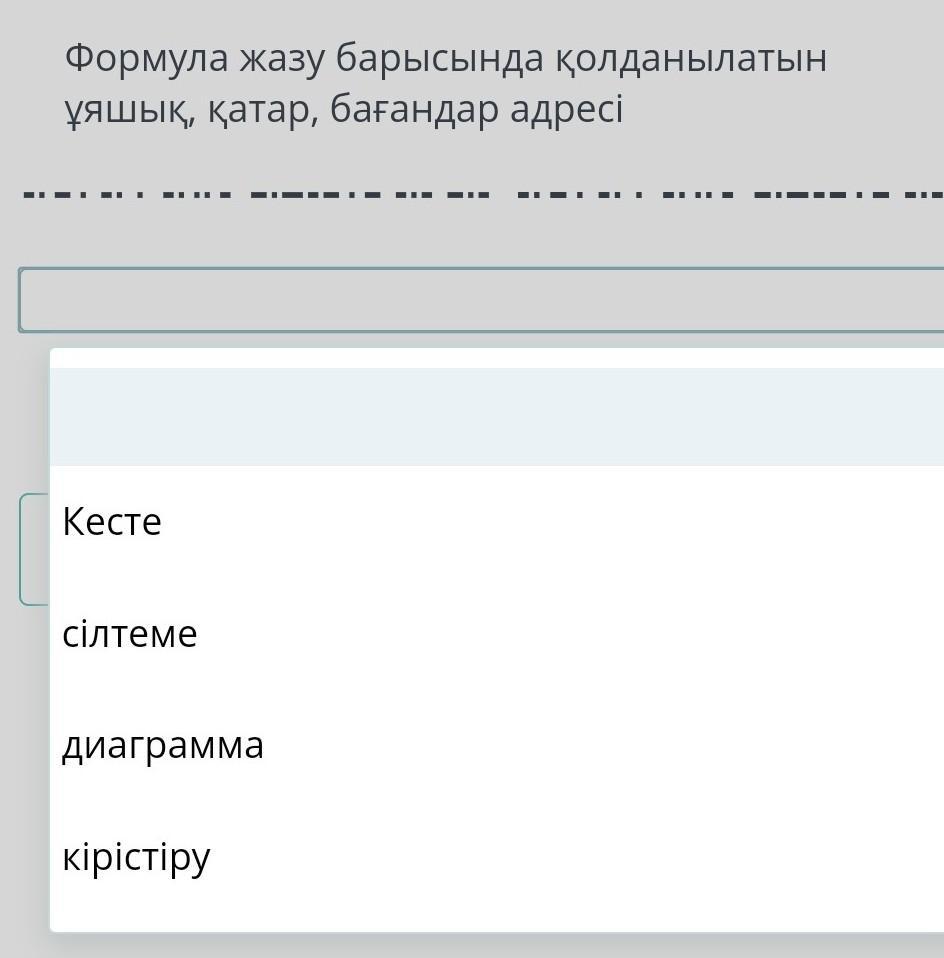The image size is (944, 958).
Task: Click the dashed separator line under the question
Action: 480,193
